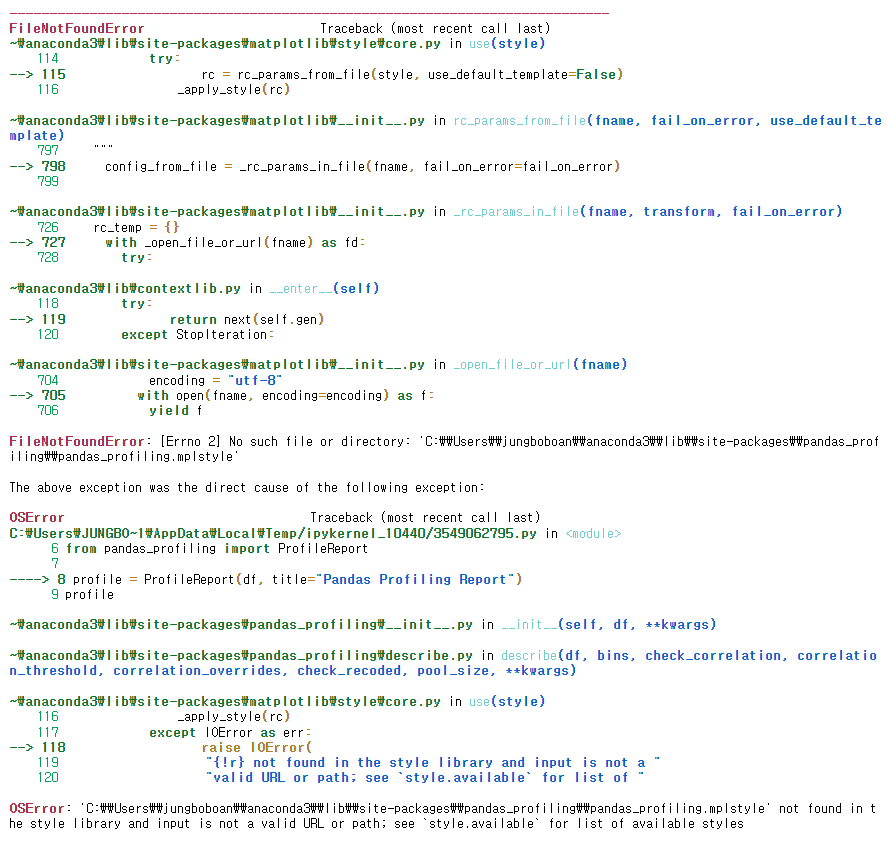Click the 'pandas_profiling\__init__.py in __init__(self, df, **kwargs)' line
Viewport: 887px width, 844px height.
[x=363, y=625]
